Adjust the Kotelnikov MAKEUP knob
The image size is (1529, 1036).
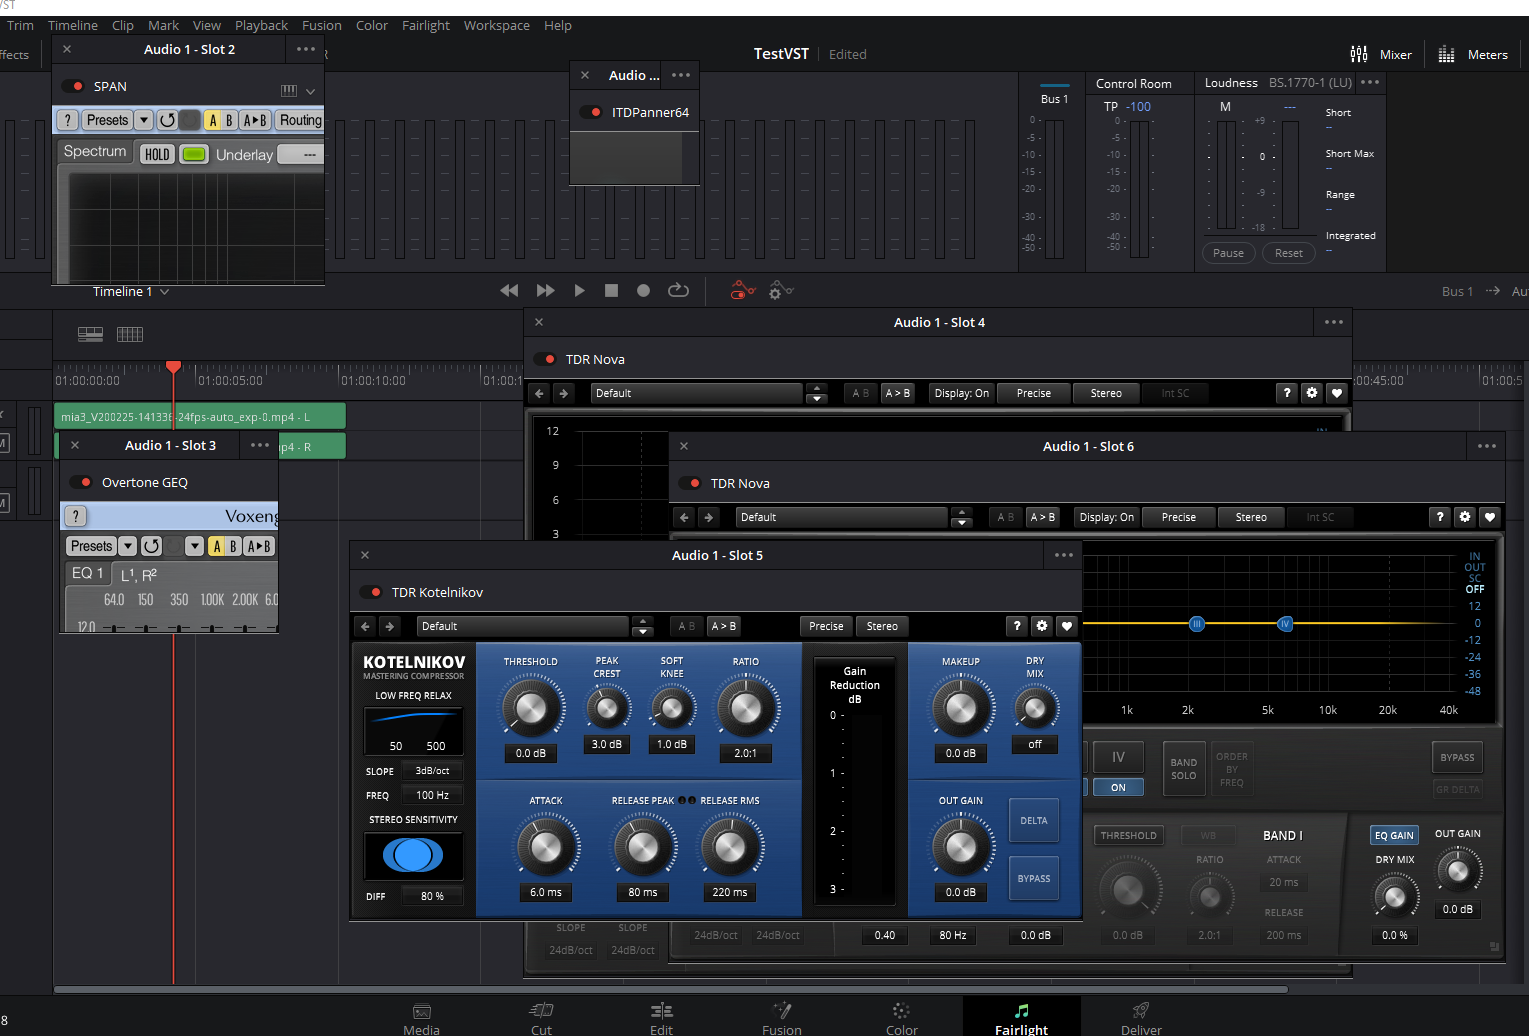[x=961, y=708]
